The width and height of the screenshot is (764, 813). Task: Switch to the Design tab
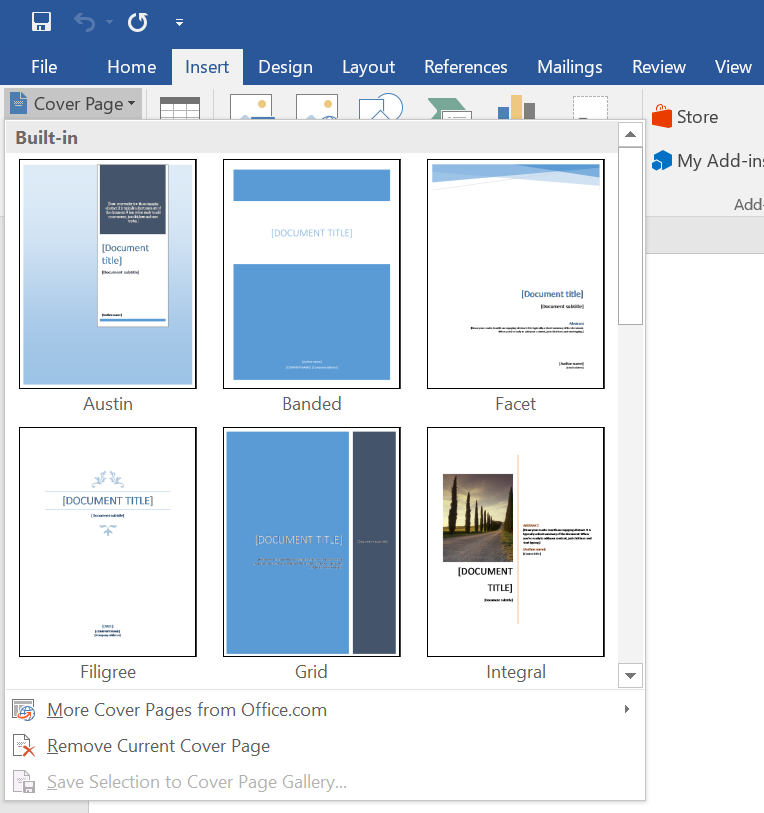tap(285, 67)
